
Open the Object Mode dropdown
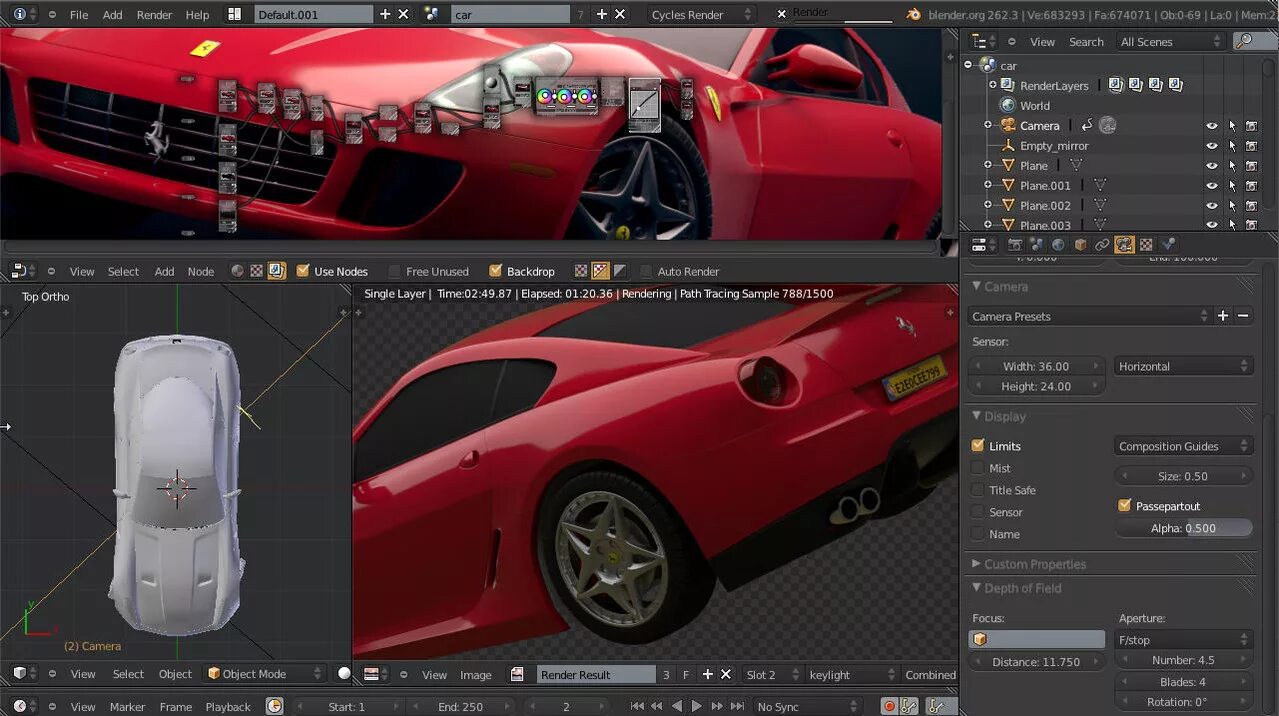coord(264,674)
